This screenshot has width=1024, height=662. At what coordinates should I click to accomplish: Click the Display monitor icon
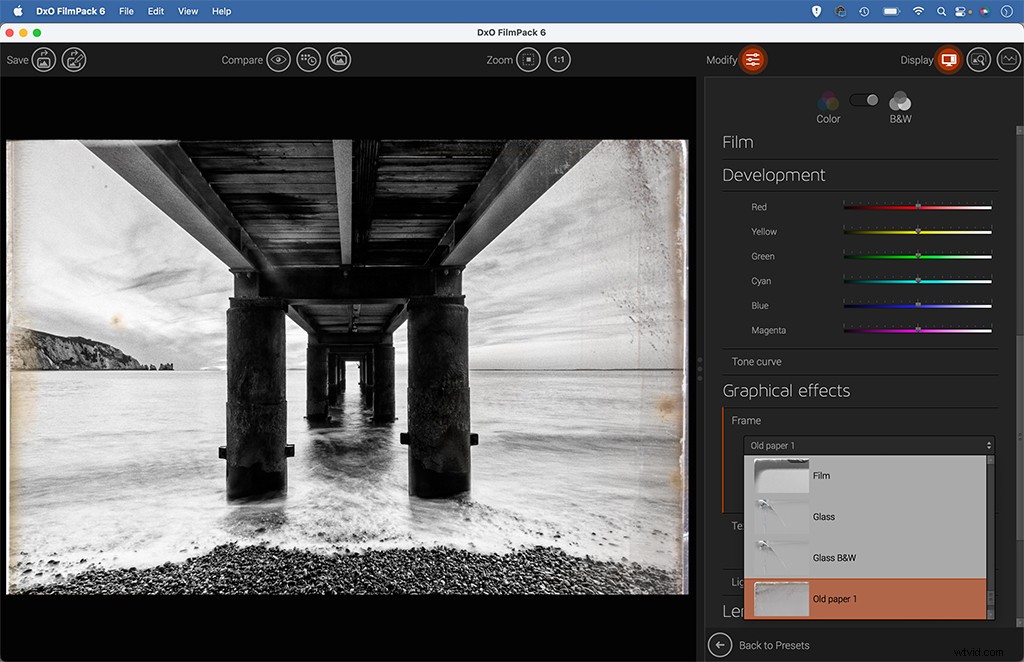pyautogui.click(x=947, y=59)
